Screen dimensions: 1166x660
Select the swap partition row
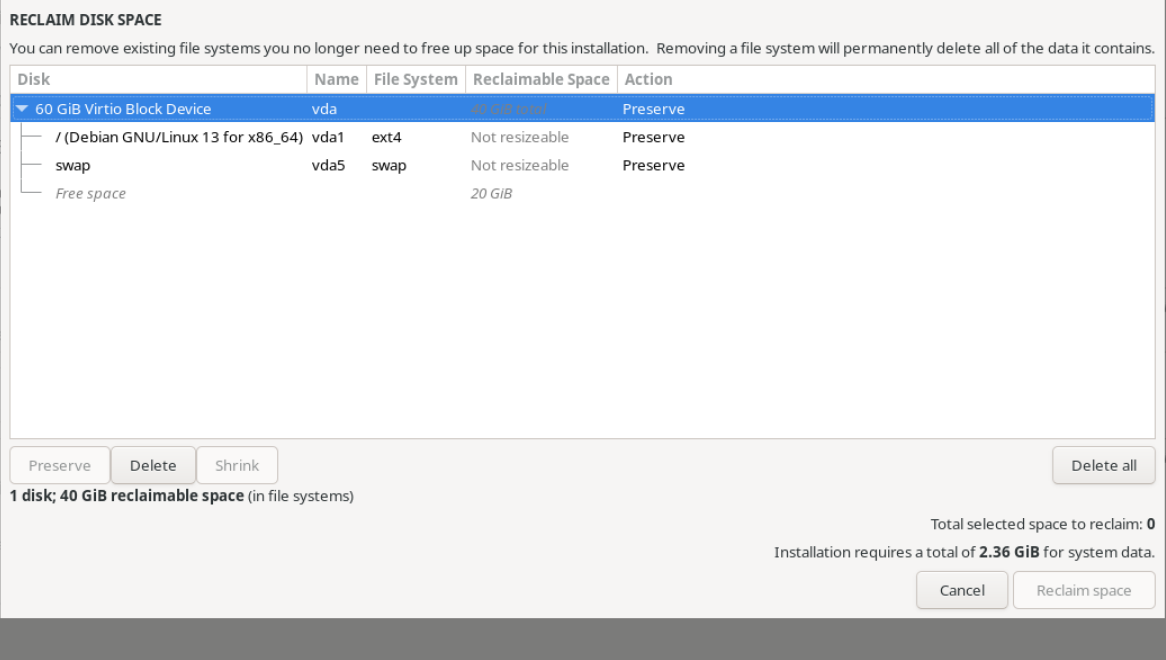click(x=582, y=165)
